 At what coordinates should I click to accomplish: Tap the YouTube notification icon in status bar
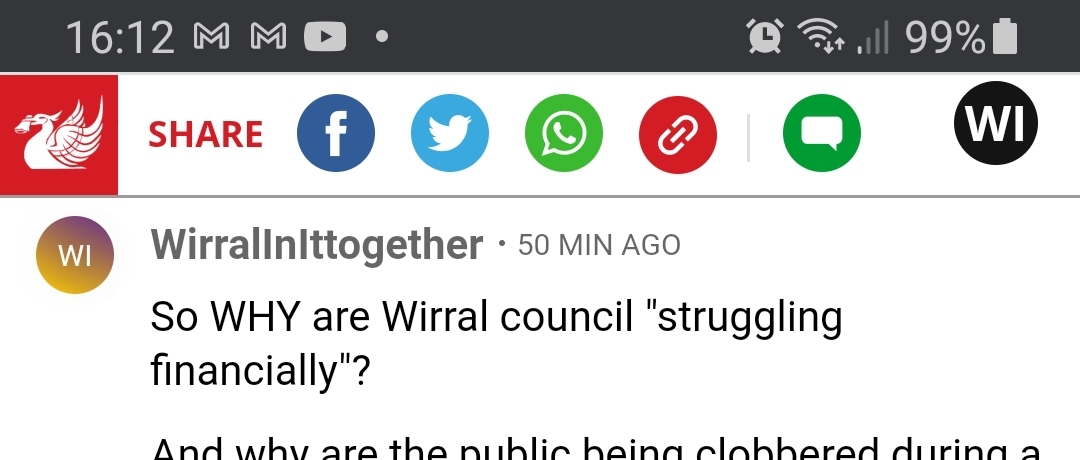[x=325, y=36]
